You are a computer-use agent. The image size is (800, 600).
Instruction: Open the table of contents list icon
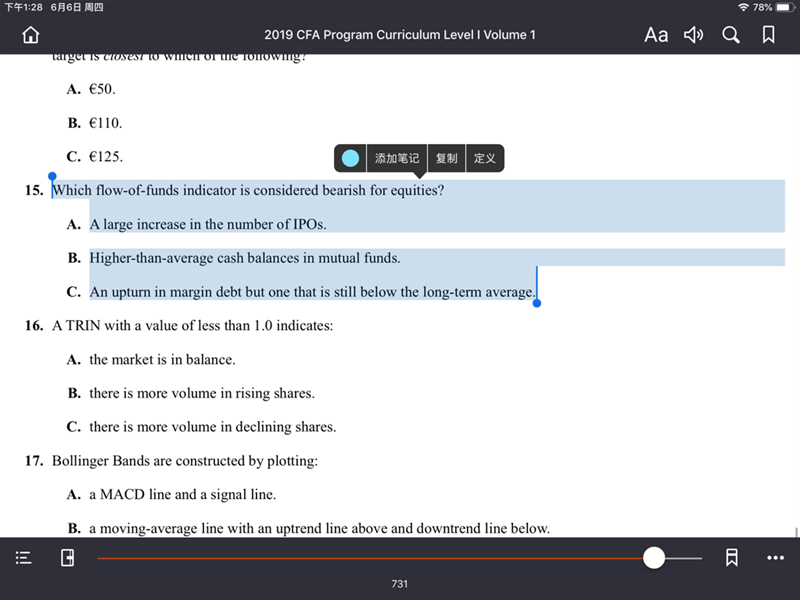click(23, 558)
